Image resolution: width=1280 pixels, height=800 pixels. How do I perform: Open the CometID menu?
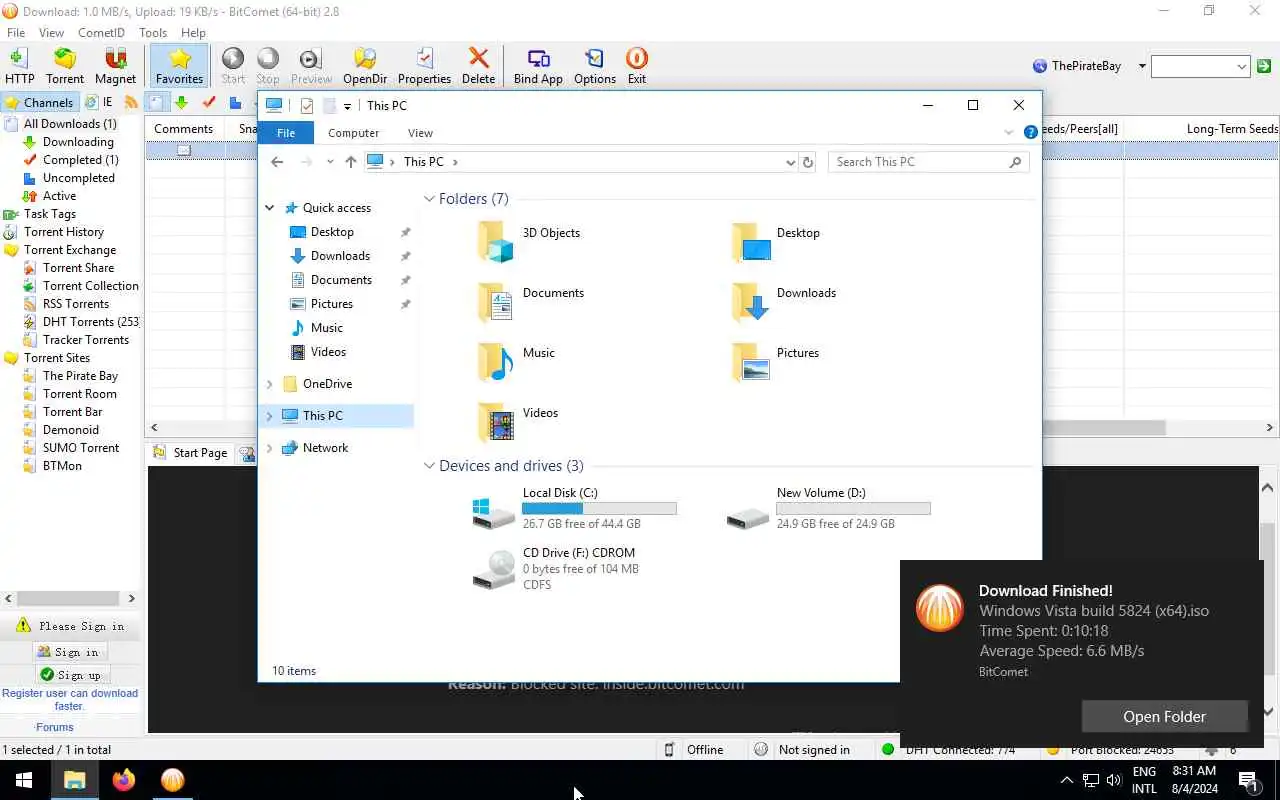pos(101,33)
